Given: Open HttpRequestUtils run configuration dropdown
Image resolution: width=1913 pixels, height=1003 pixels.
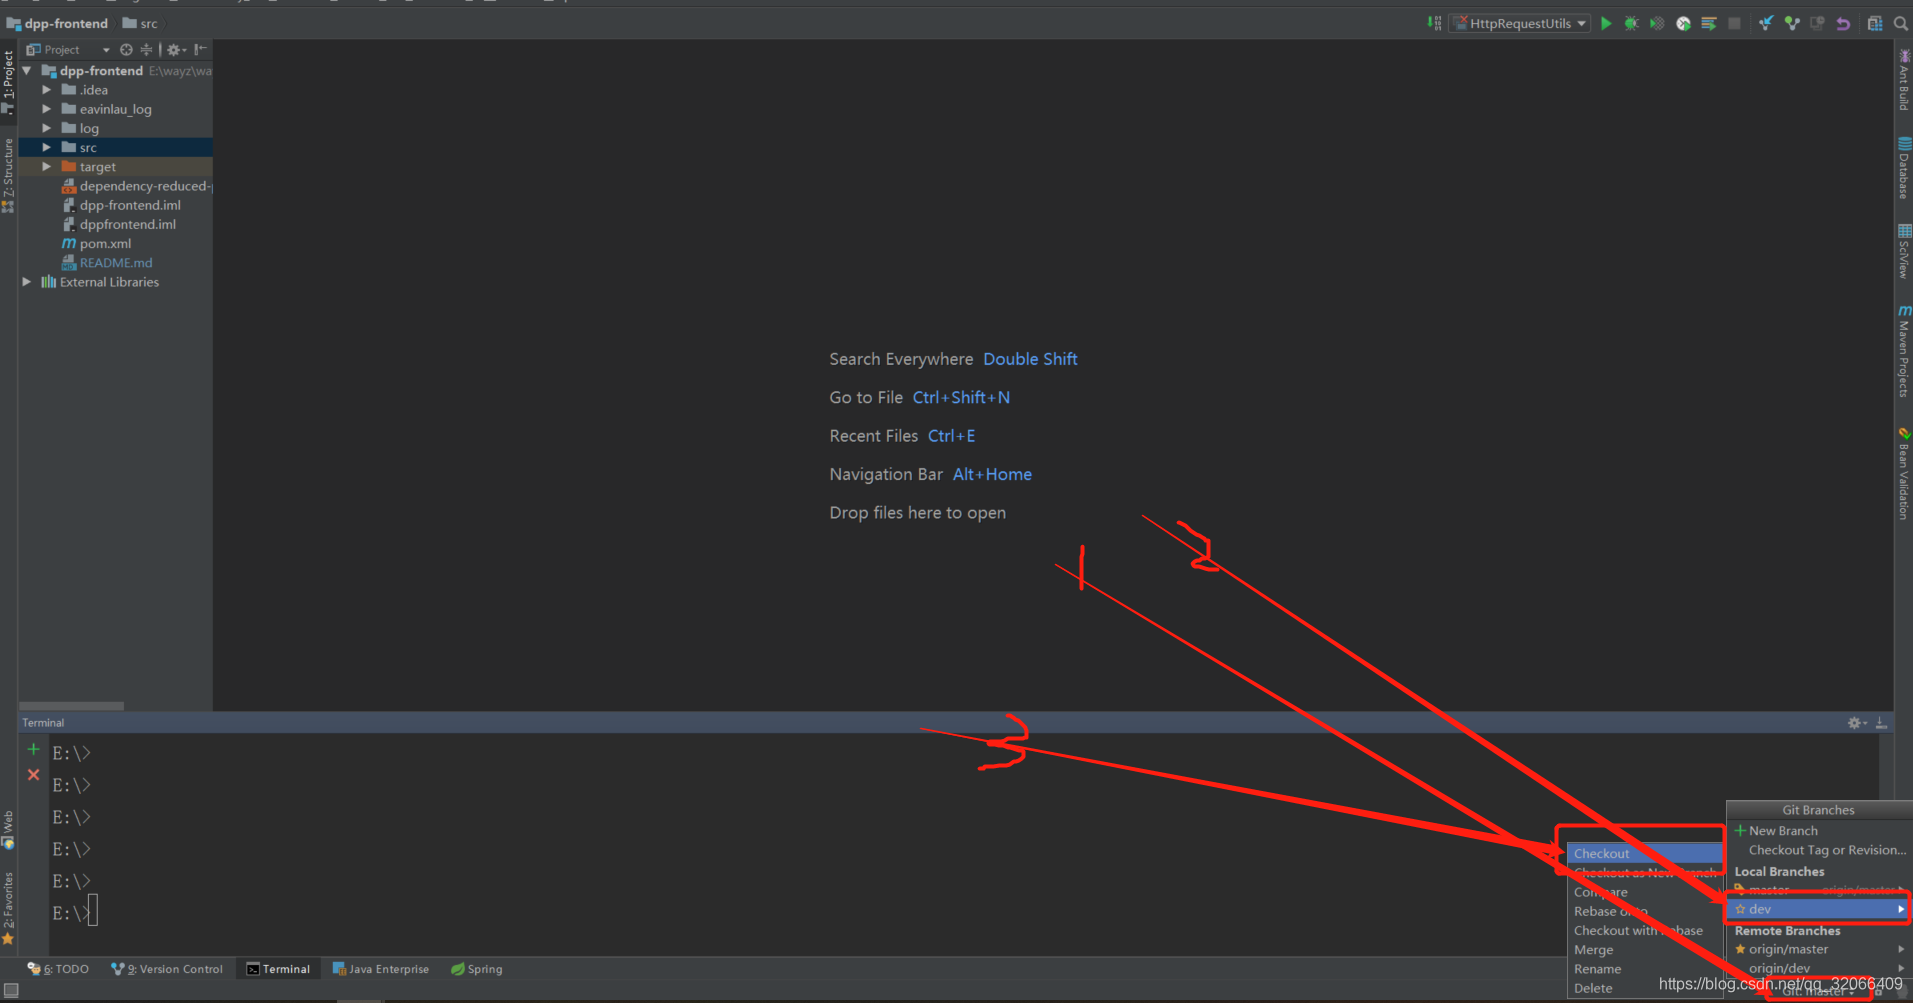Looking at the screenshot, I should [x=1520, y=23].
